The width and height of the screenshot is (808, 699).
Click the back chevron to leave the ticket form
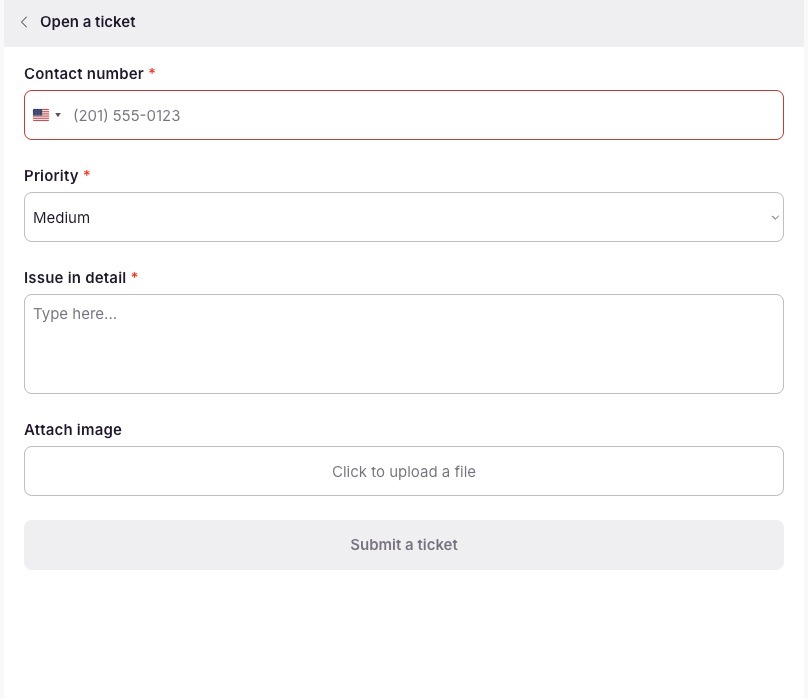coord(24,21)
